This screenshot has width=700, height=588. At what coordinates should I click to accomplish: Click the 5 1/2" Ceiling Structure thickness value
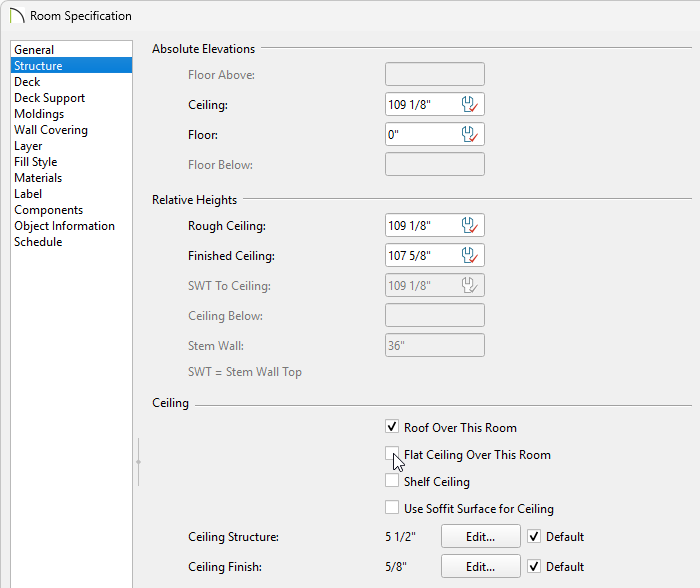coord(400,537)
